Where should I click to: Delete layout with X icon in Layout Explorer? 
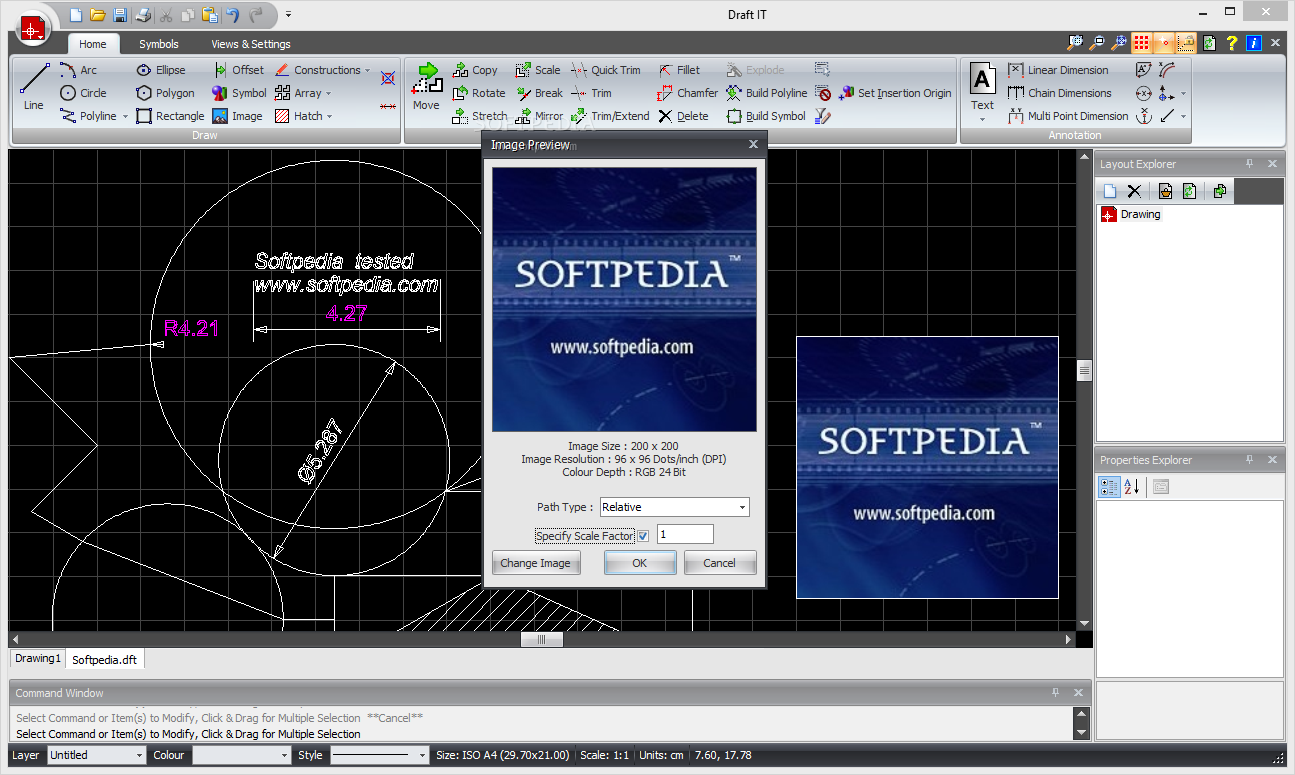click(x=1134, y=191)
